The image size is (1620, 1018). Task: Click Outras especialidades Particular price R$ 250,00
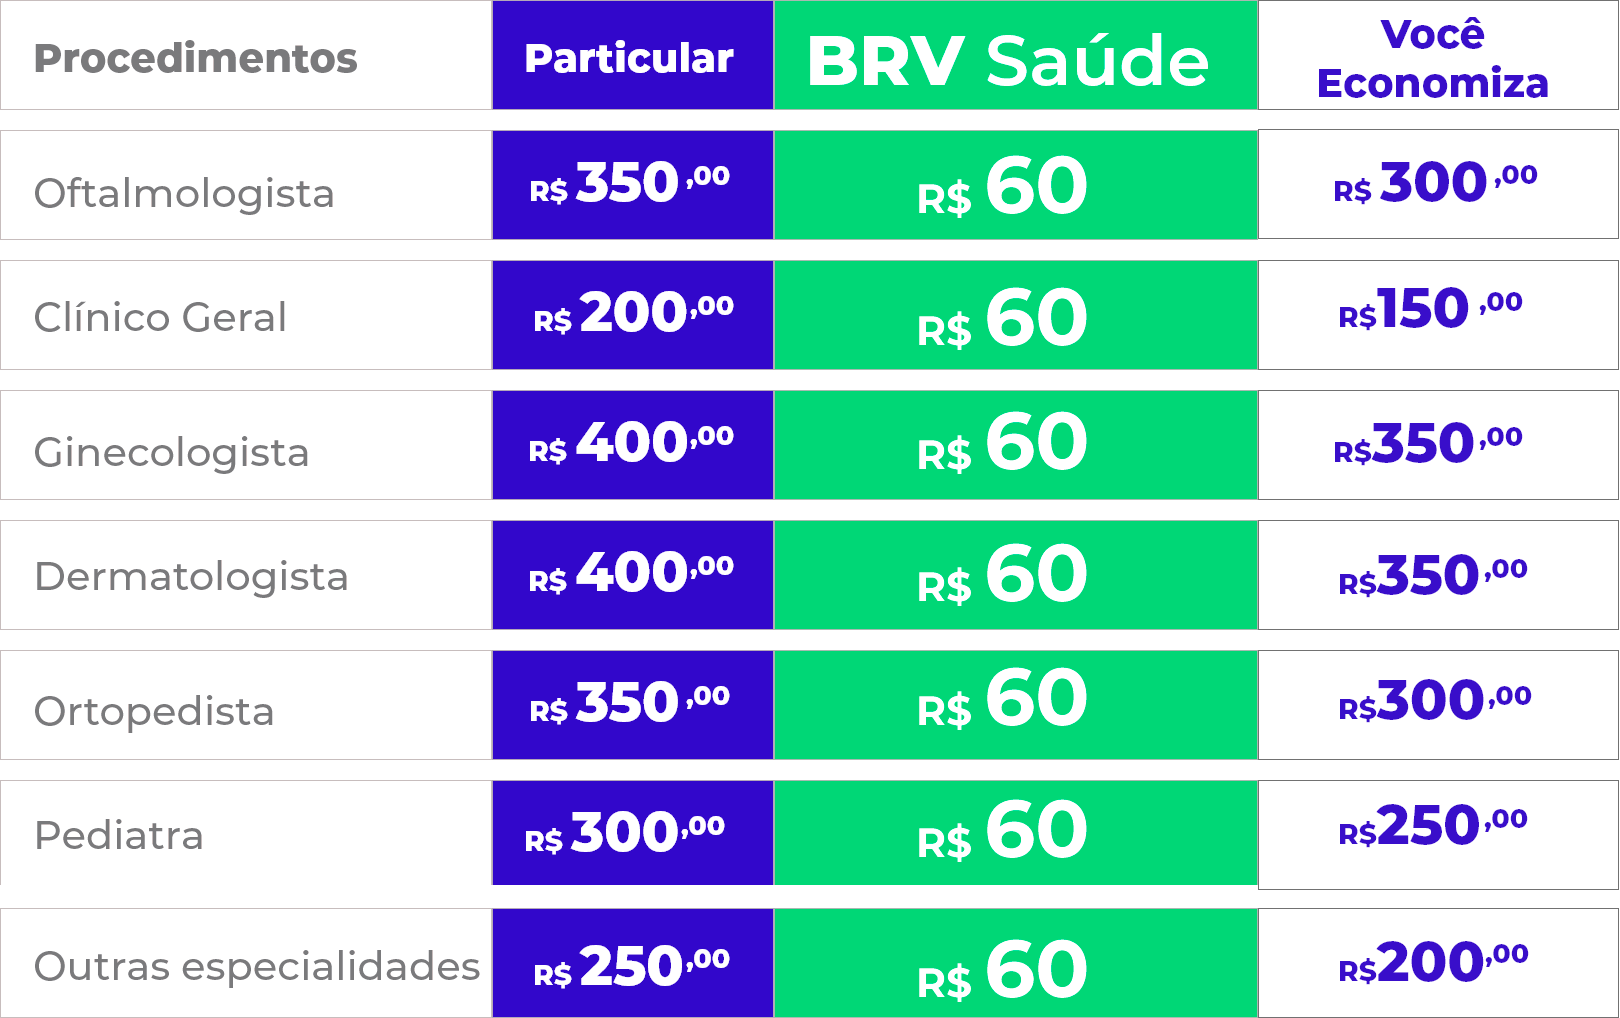pos(631,966)
